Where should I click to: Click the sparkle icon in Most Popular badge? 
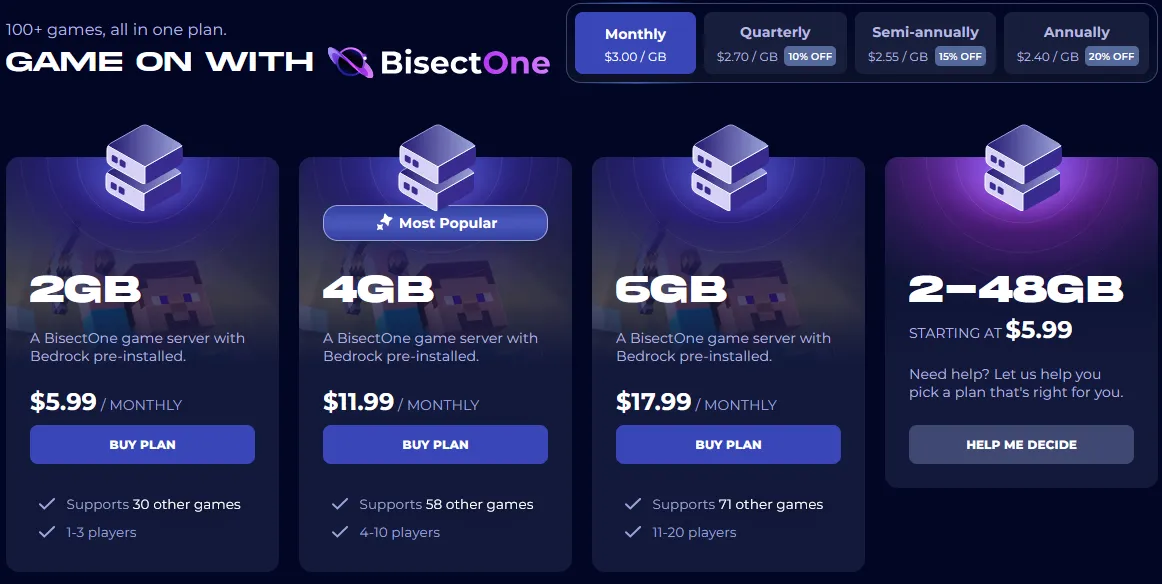[384, 223]
